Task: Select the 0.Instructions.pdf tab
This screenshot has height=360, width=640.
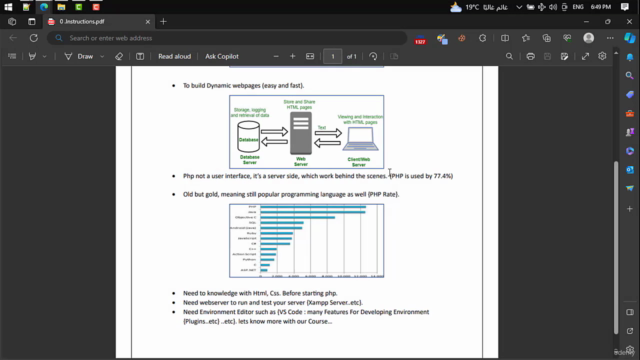Action: pyautogui.click(x=100, y=22)
